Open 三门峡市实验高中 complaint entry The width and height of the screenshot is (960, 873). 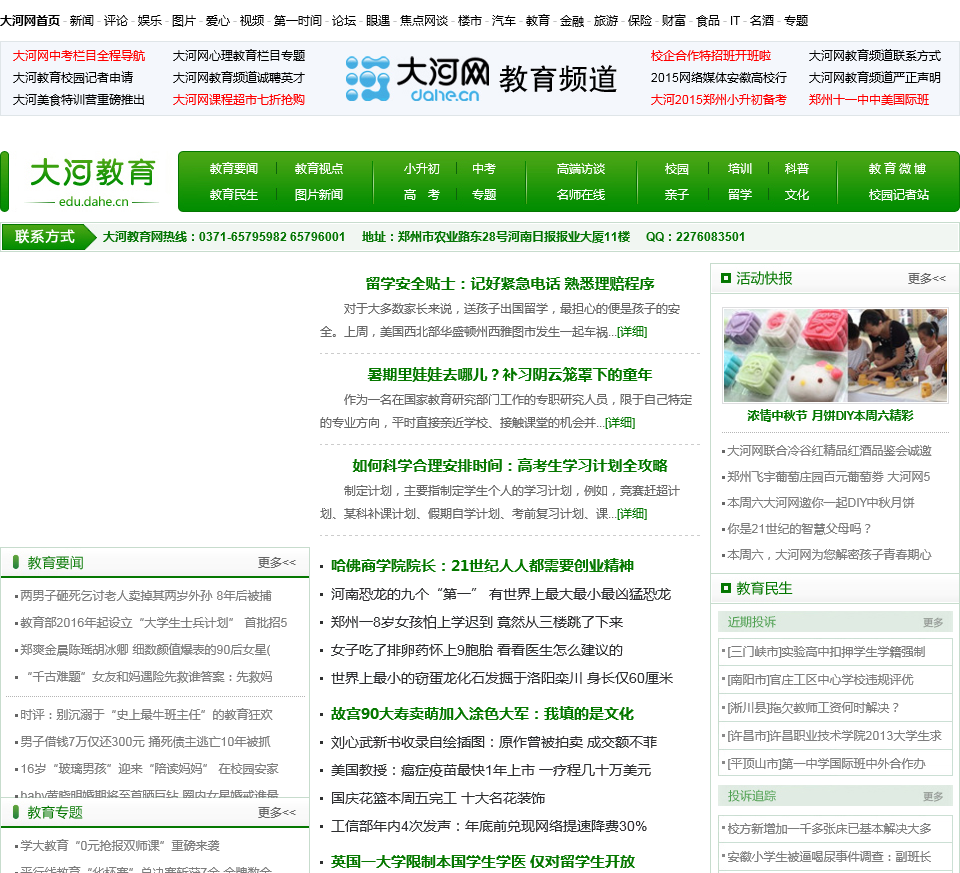coord(826,652)
